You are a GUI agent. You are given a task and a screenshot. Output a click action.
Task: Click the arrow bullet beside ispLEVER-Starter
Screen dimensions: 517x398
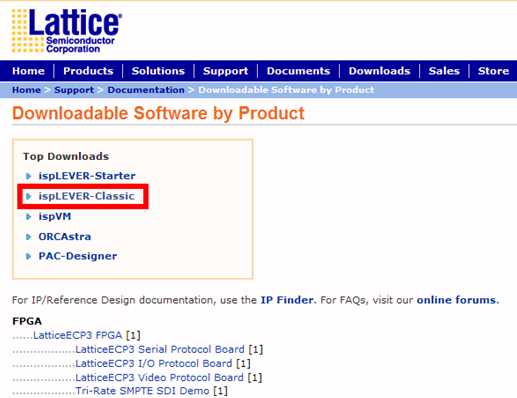(x=29, y=176)
